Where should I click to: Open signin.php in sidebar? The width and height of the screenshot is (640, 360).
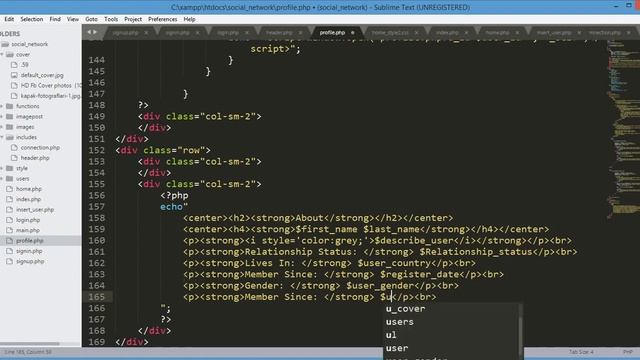coord(29,251)
